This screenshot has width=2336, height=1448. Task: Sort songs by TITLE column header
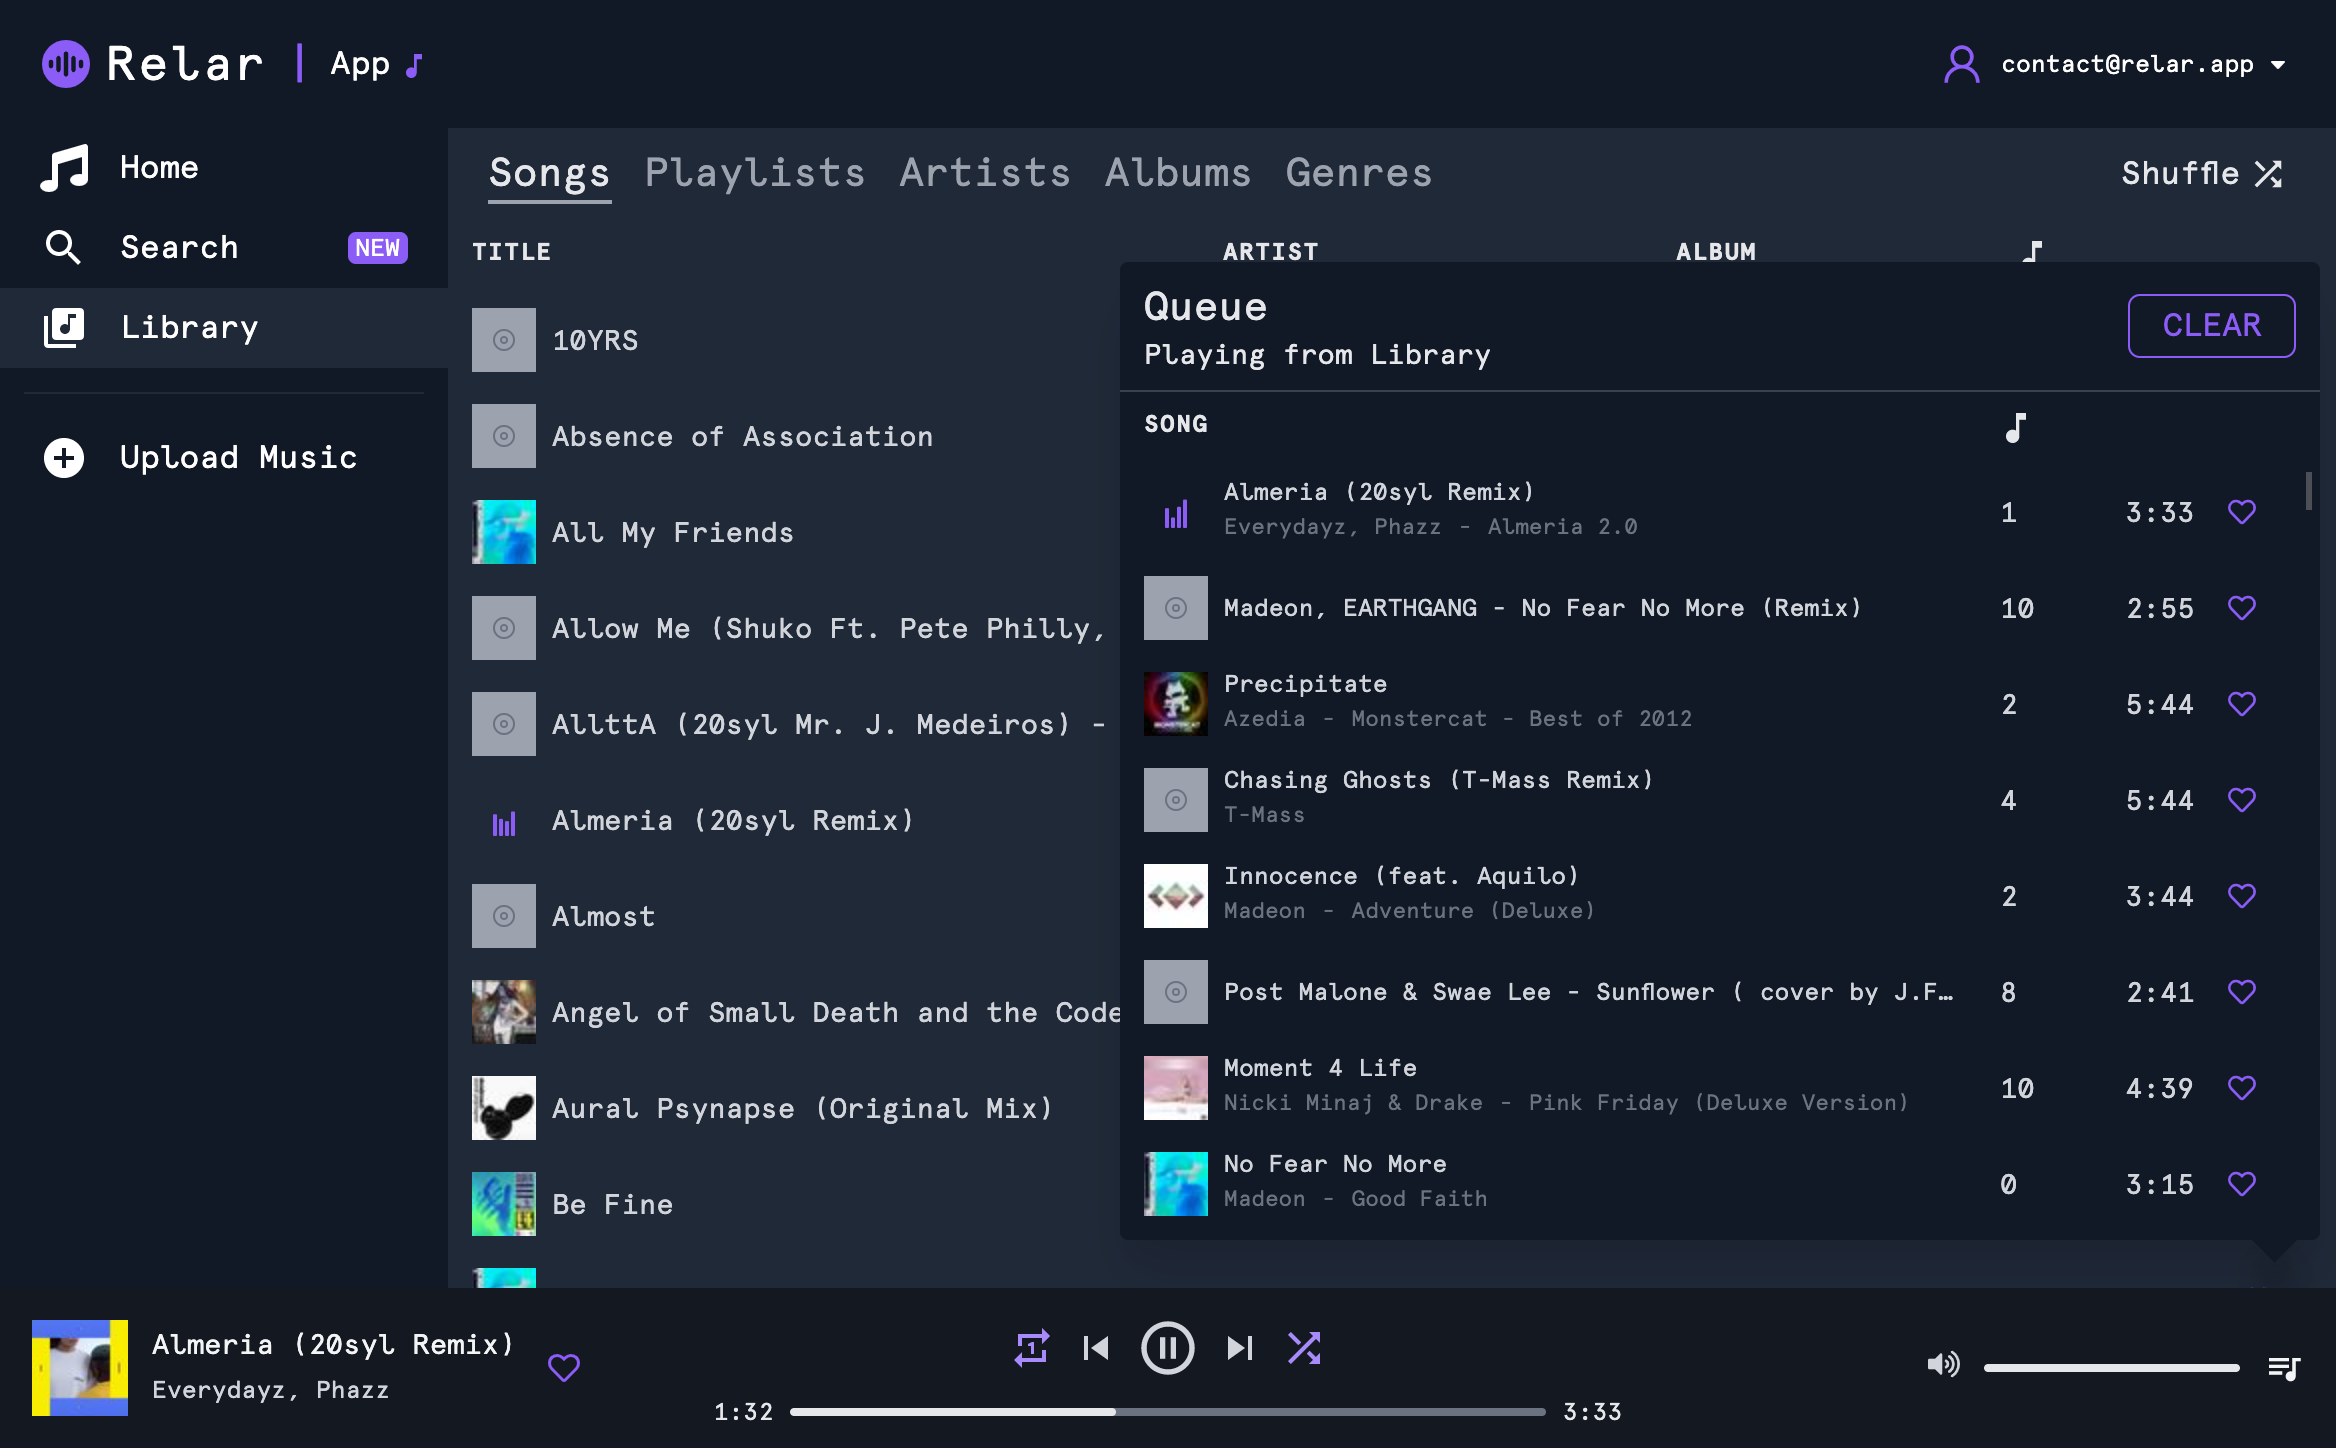(x=511, y=252)
